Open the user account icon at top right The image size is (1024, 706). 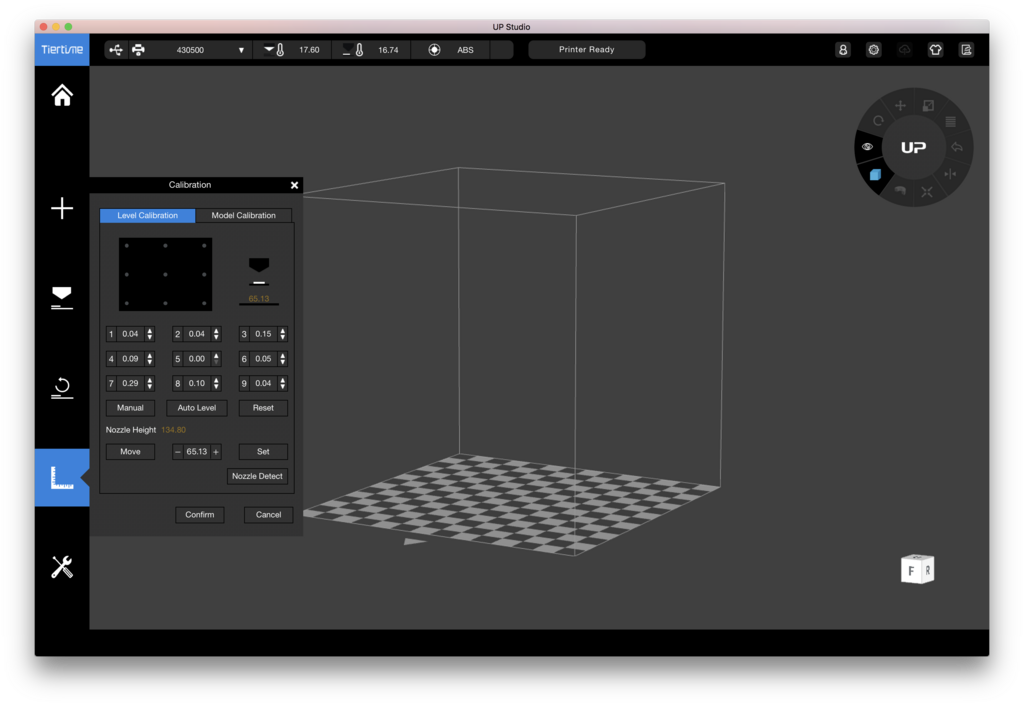click(843, 50)
